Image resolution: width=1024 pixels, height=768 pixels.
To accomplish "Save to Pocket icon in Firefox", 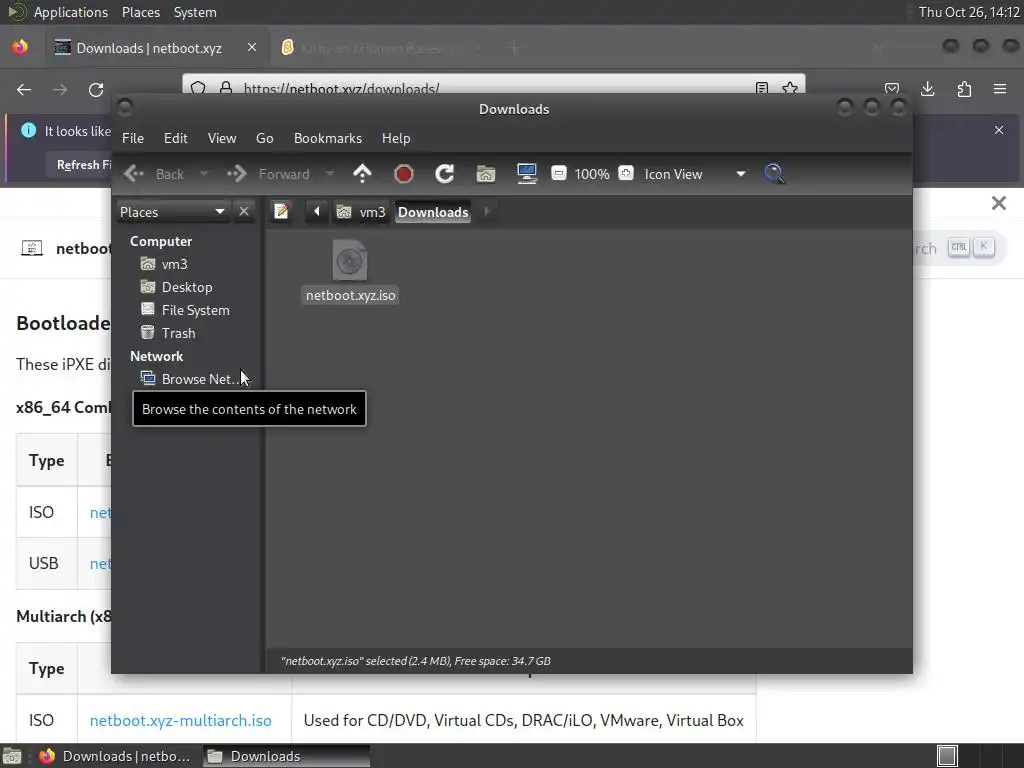I will click(891, 89).
